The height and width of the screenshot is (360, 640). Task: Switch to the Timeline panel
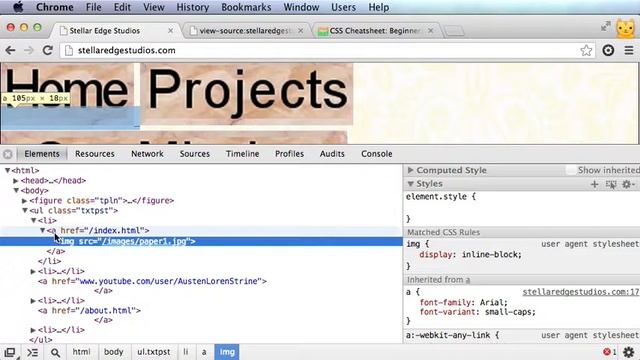(242, 154)
